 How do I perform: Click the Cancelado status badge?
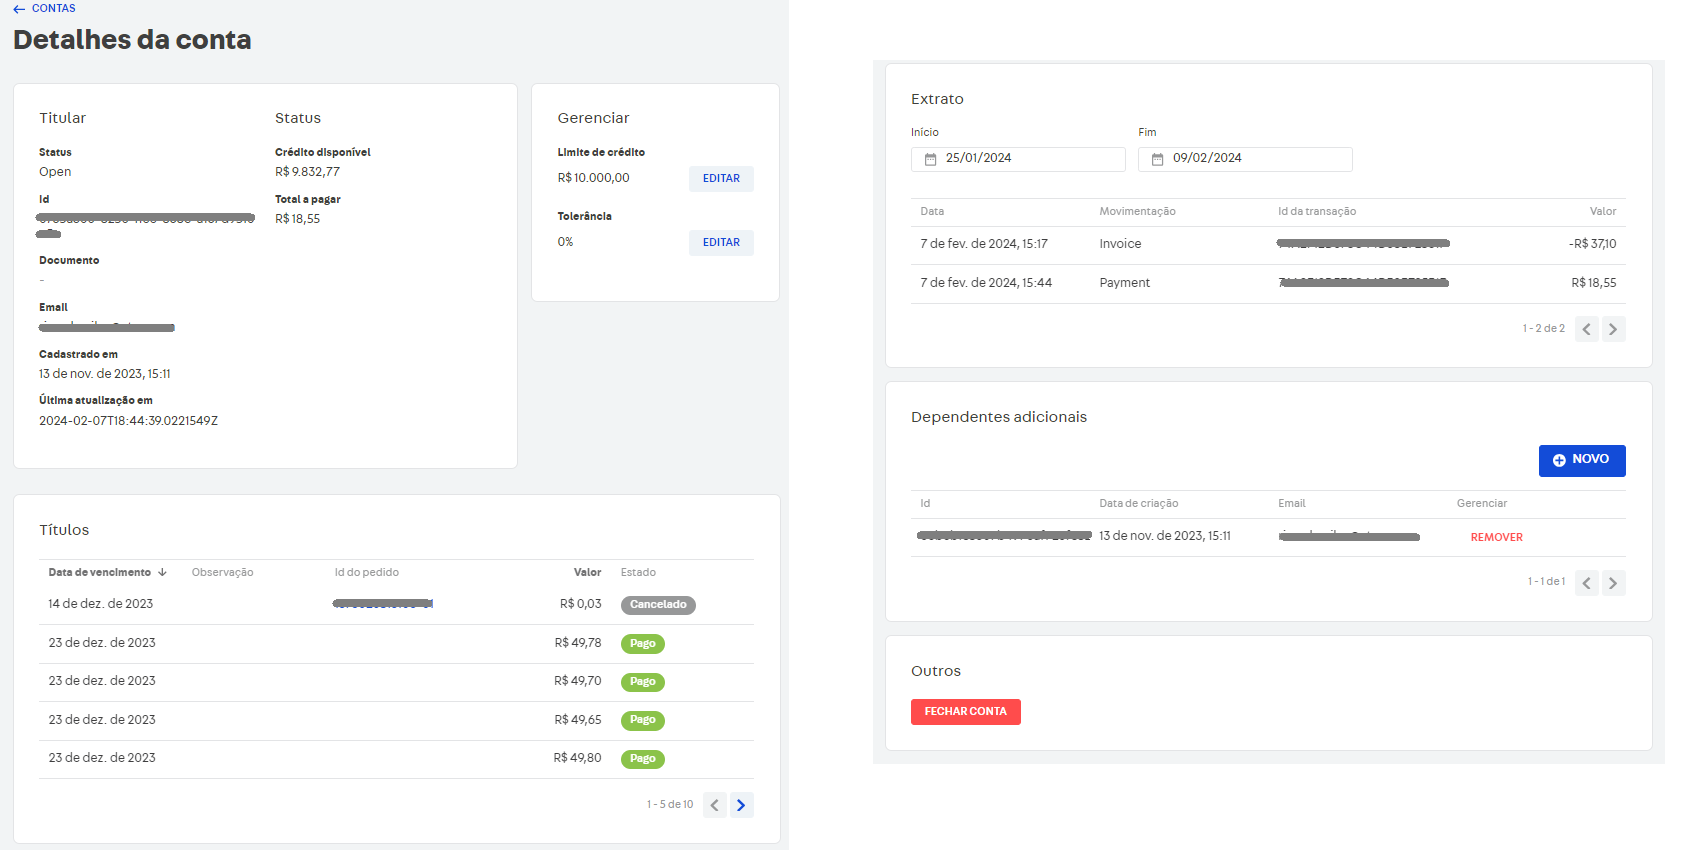click(658, 605)
